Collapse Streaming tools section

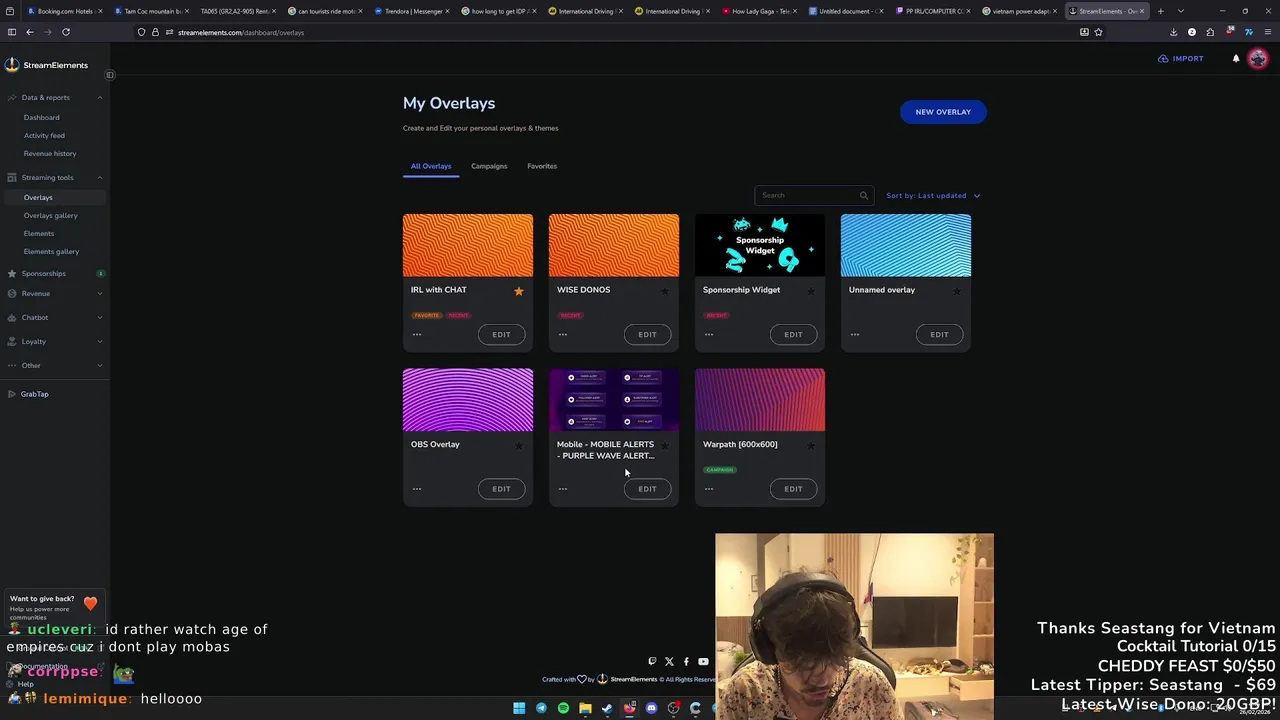click(100, 178)
